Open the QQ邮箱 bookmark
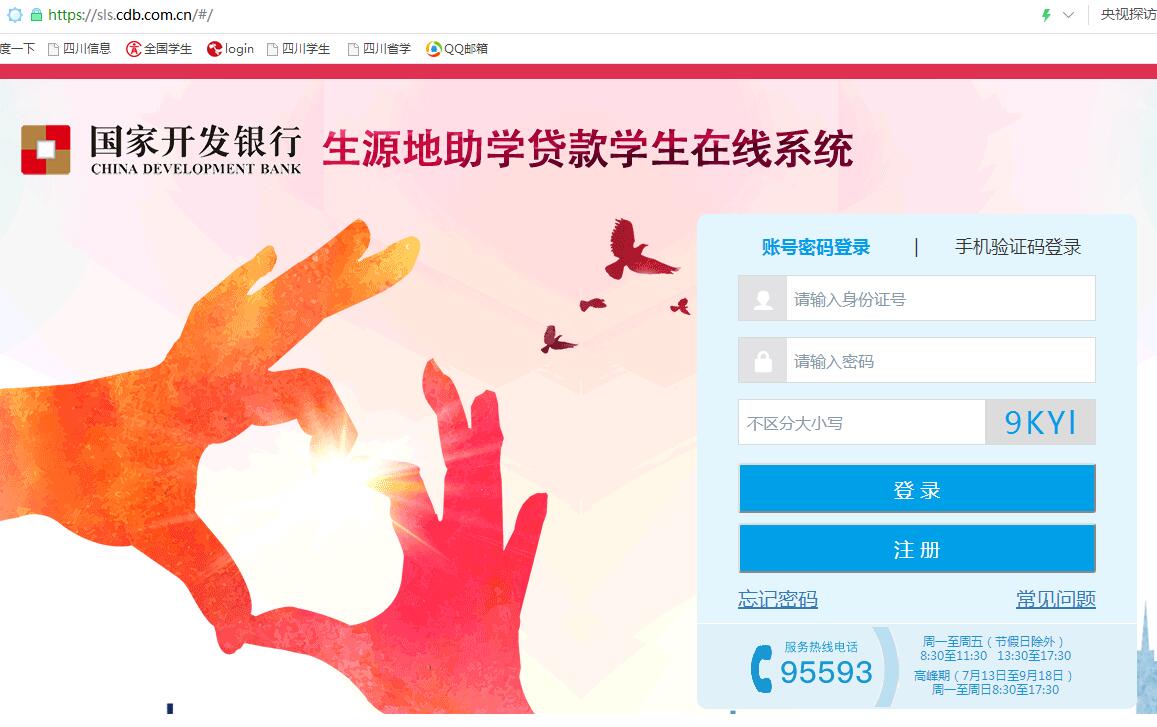This screenshot has width=1157, height=727. pos(457,49)
